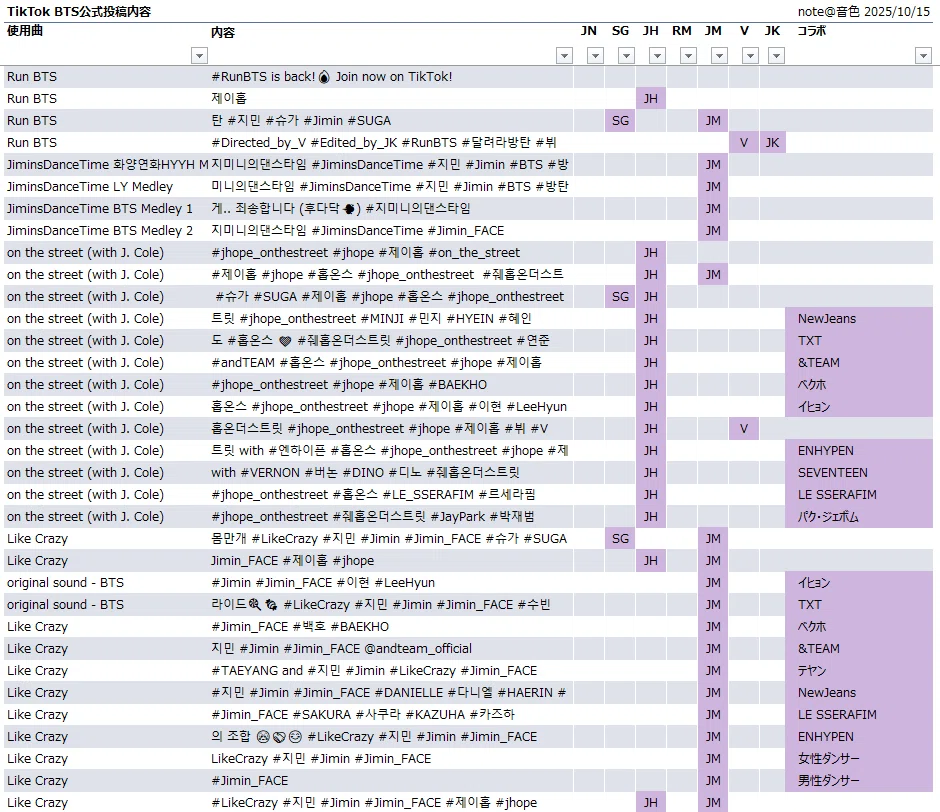Click the JK column header label
The width and height of the screenshot is (940, 812).
[x=773, y=31]
